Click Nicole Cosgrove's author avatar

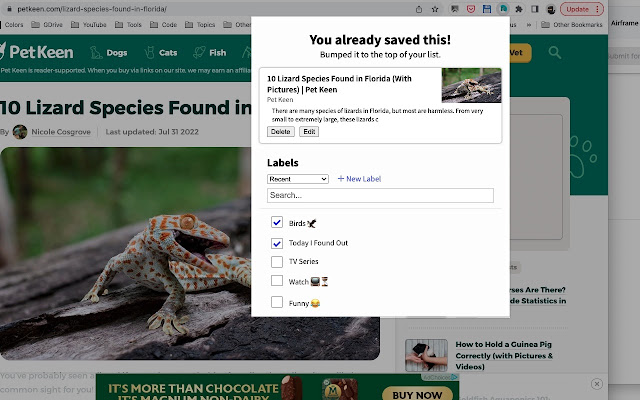coord(20,132)
